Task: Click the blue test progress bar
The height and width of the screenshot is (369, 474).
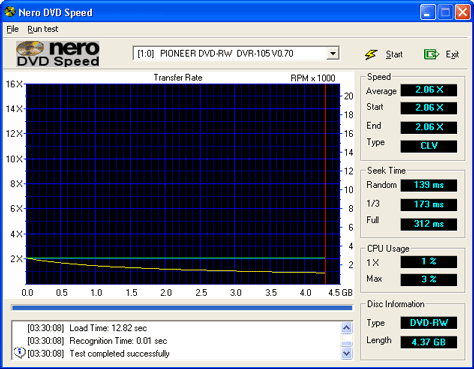Action: pyautogui.click(x=182, y=308)
